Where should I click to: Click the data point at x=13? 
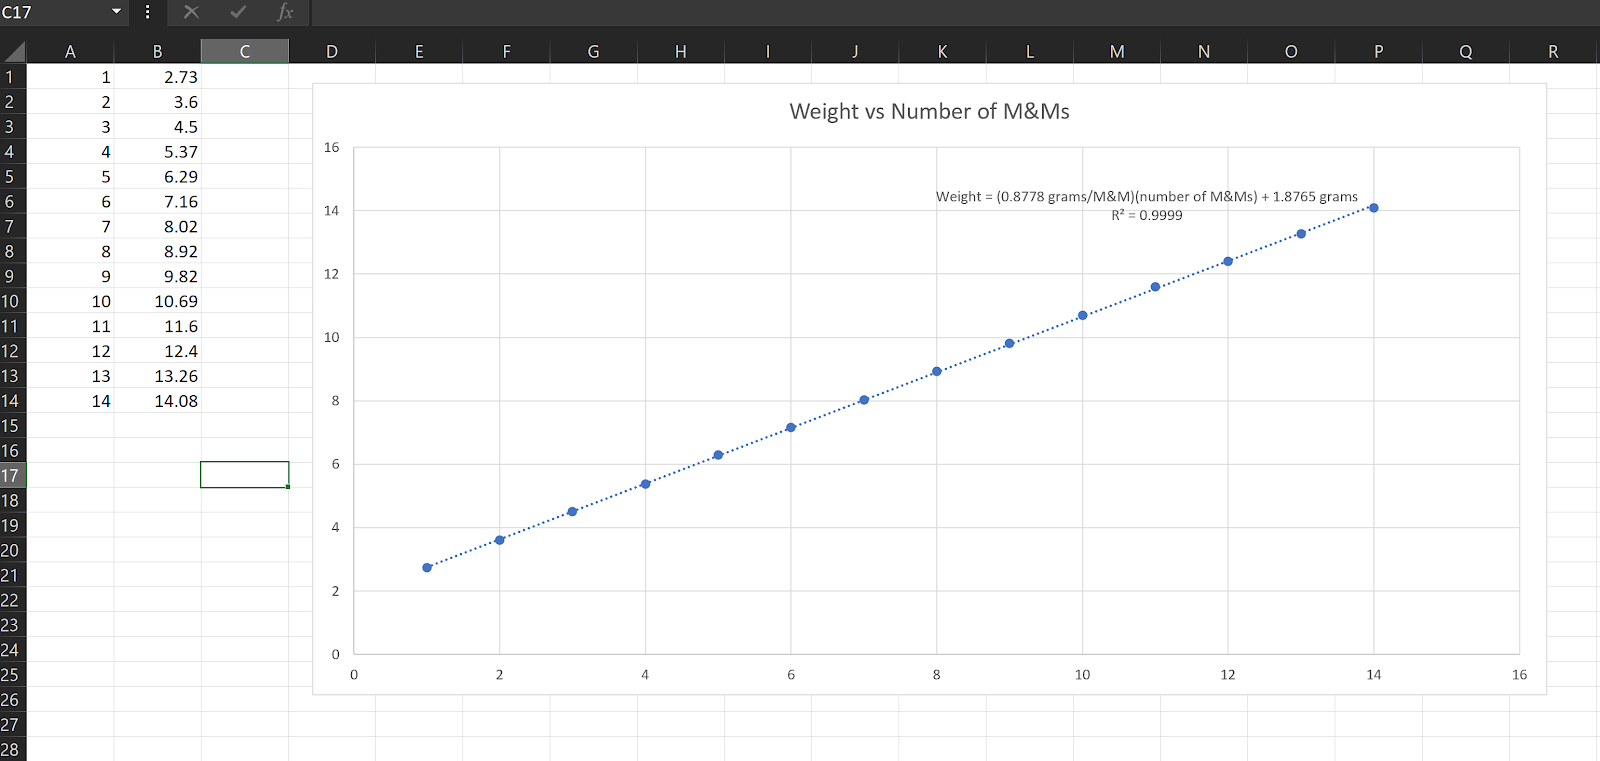1301,234
